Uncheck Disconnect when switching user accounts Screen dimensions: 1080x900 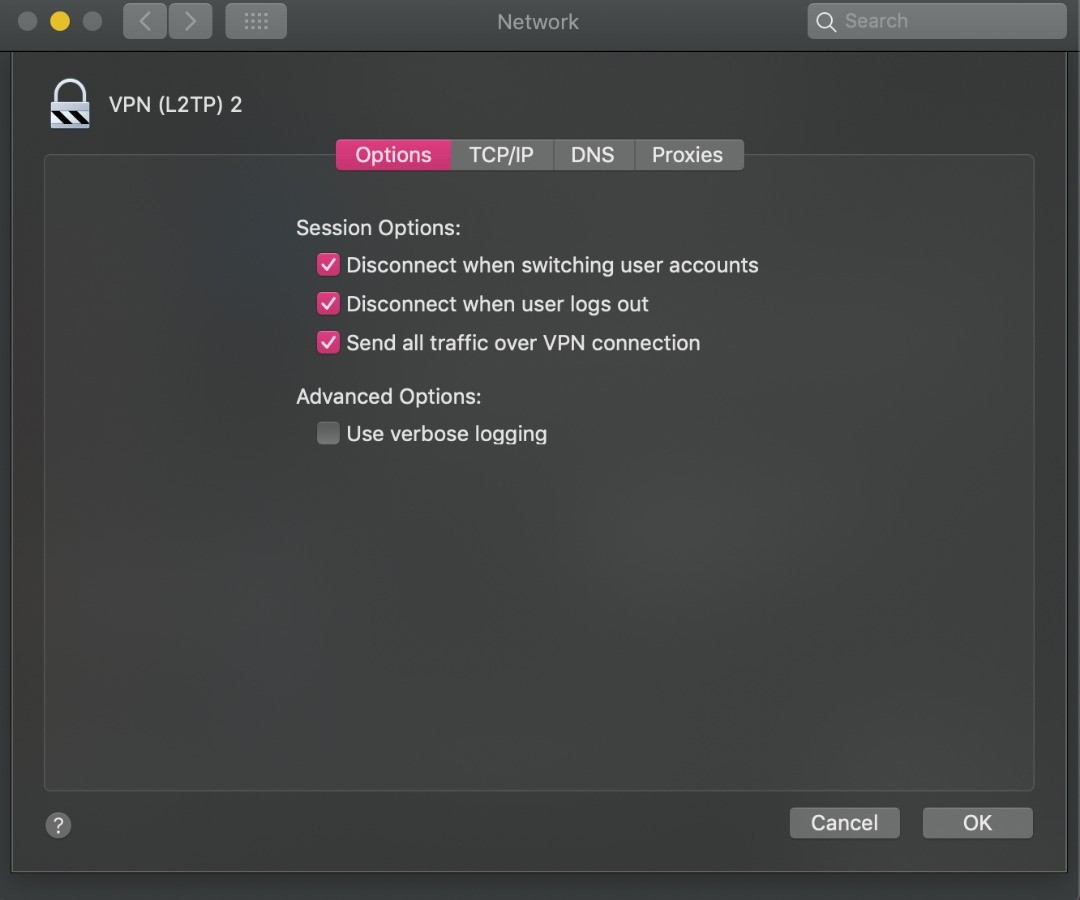click(328, 265)
